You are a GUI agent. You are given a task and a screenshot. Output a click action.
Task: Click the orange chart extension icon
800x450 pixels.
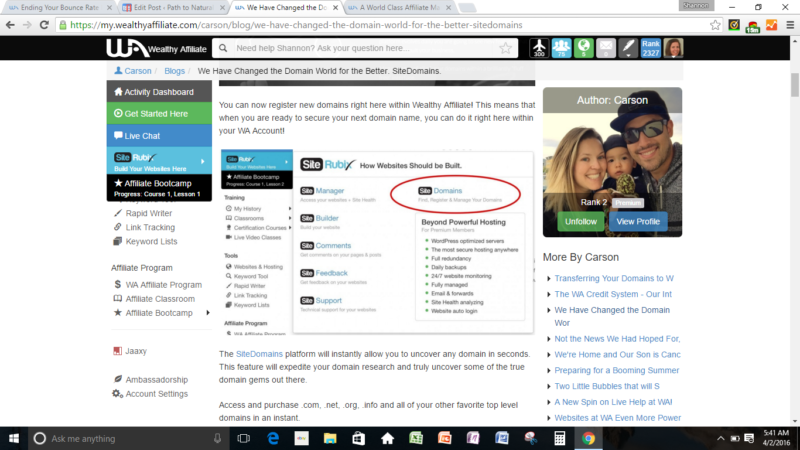click(x=771, y=25)
